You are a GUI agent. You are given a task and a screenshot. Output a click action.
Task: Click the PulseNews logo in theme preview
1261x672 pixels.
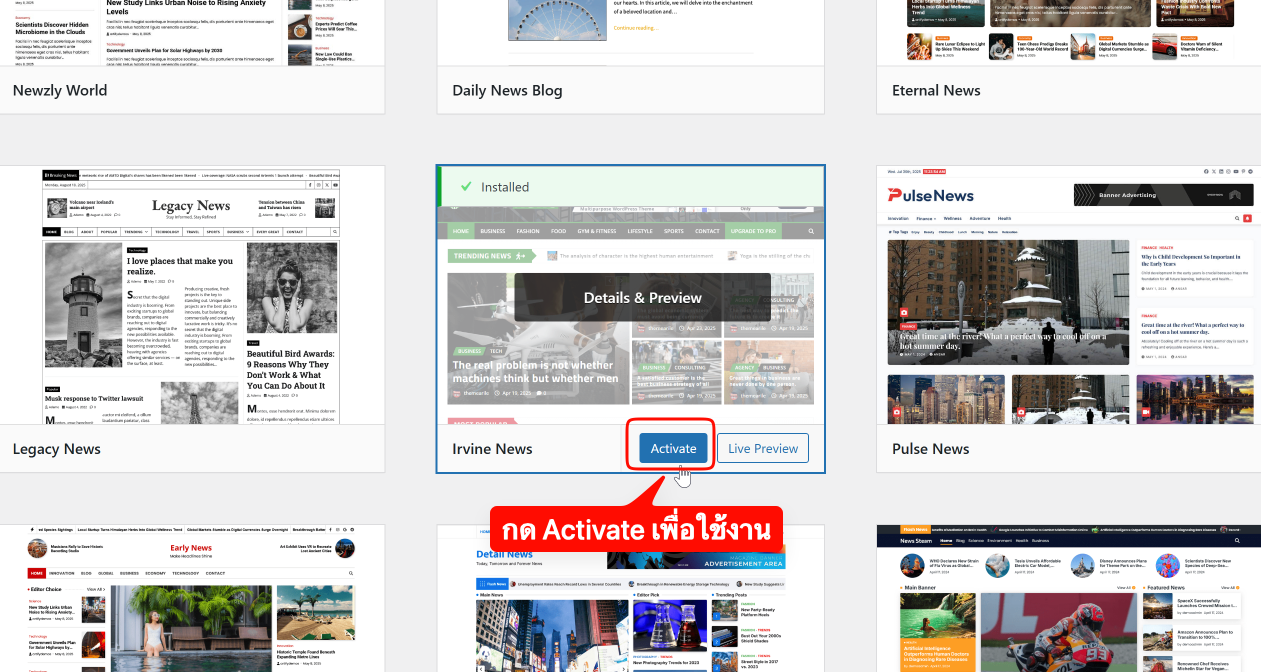click(931, 194)
